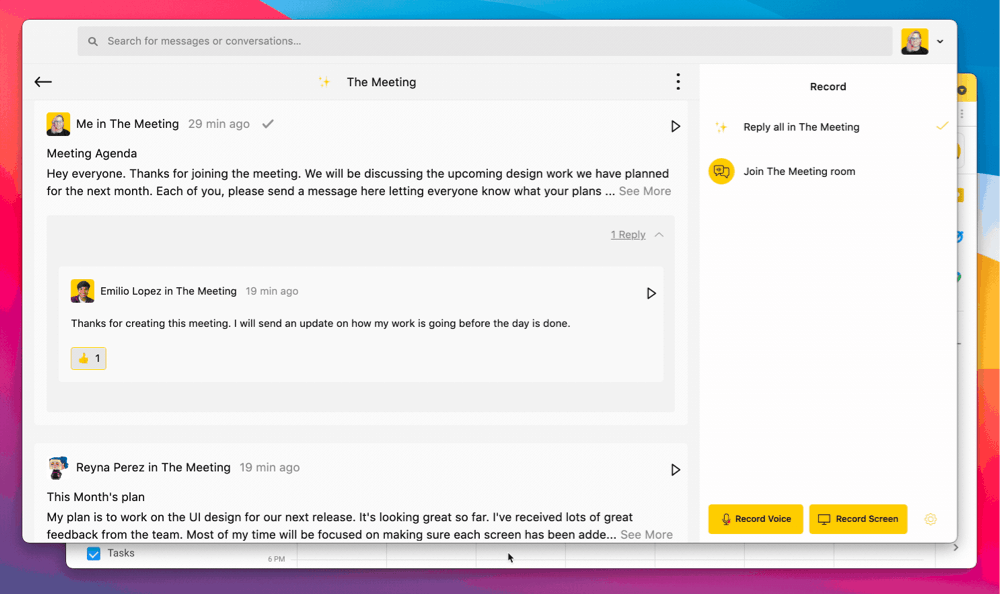Click Emilio Lopez in The Meeting name
The image size is (1000, 594).
tap(168, 291)
